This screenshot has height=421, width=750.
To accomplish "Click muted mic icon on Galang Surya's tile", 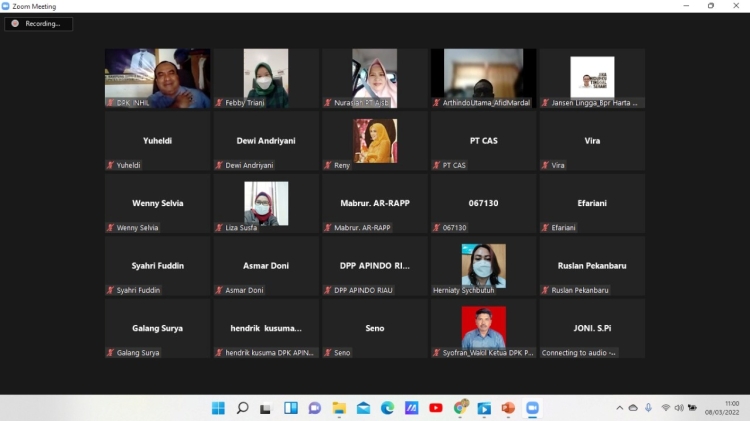I will point(111,353).
